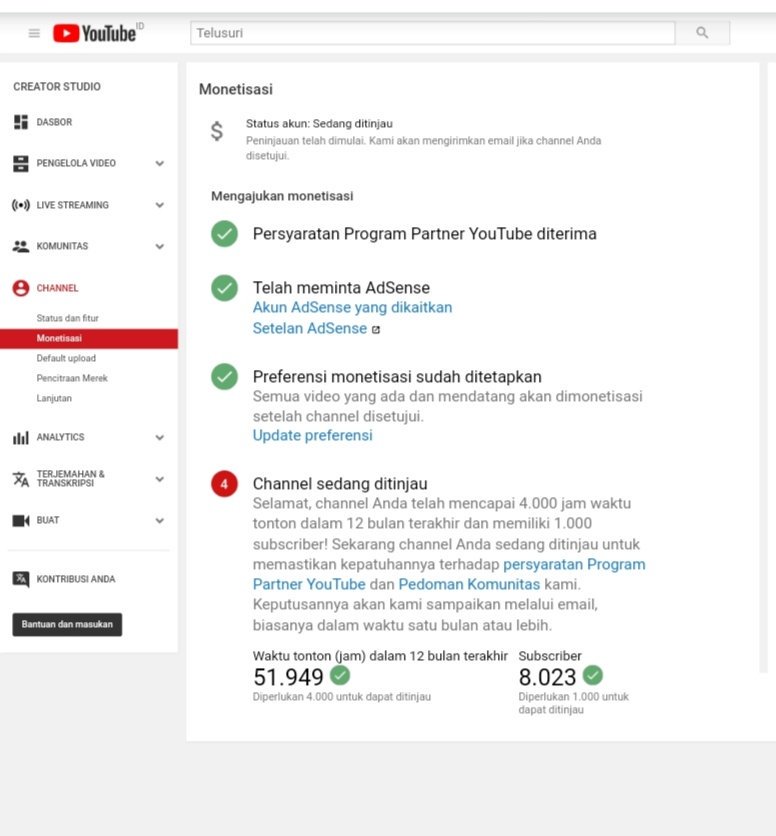
Task: Click the red step 4 badge
Action: [x=225, y=484]
